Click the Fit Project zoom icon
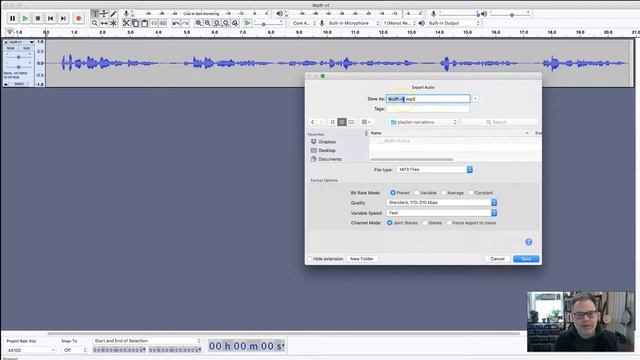The width and height of the screenshot is (640, 360). [x=226, y=23]
